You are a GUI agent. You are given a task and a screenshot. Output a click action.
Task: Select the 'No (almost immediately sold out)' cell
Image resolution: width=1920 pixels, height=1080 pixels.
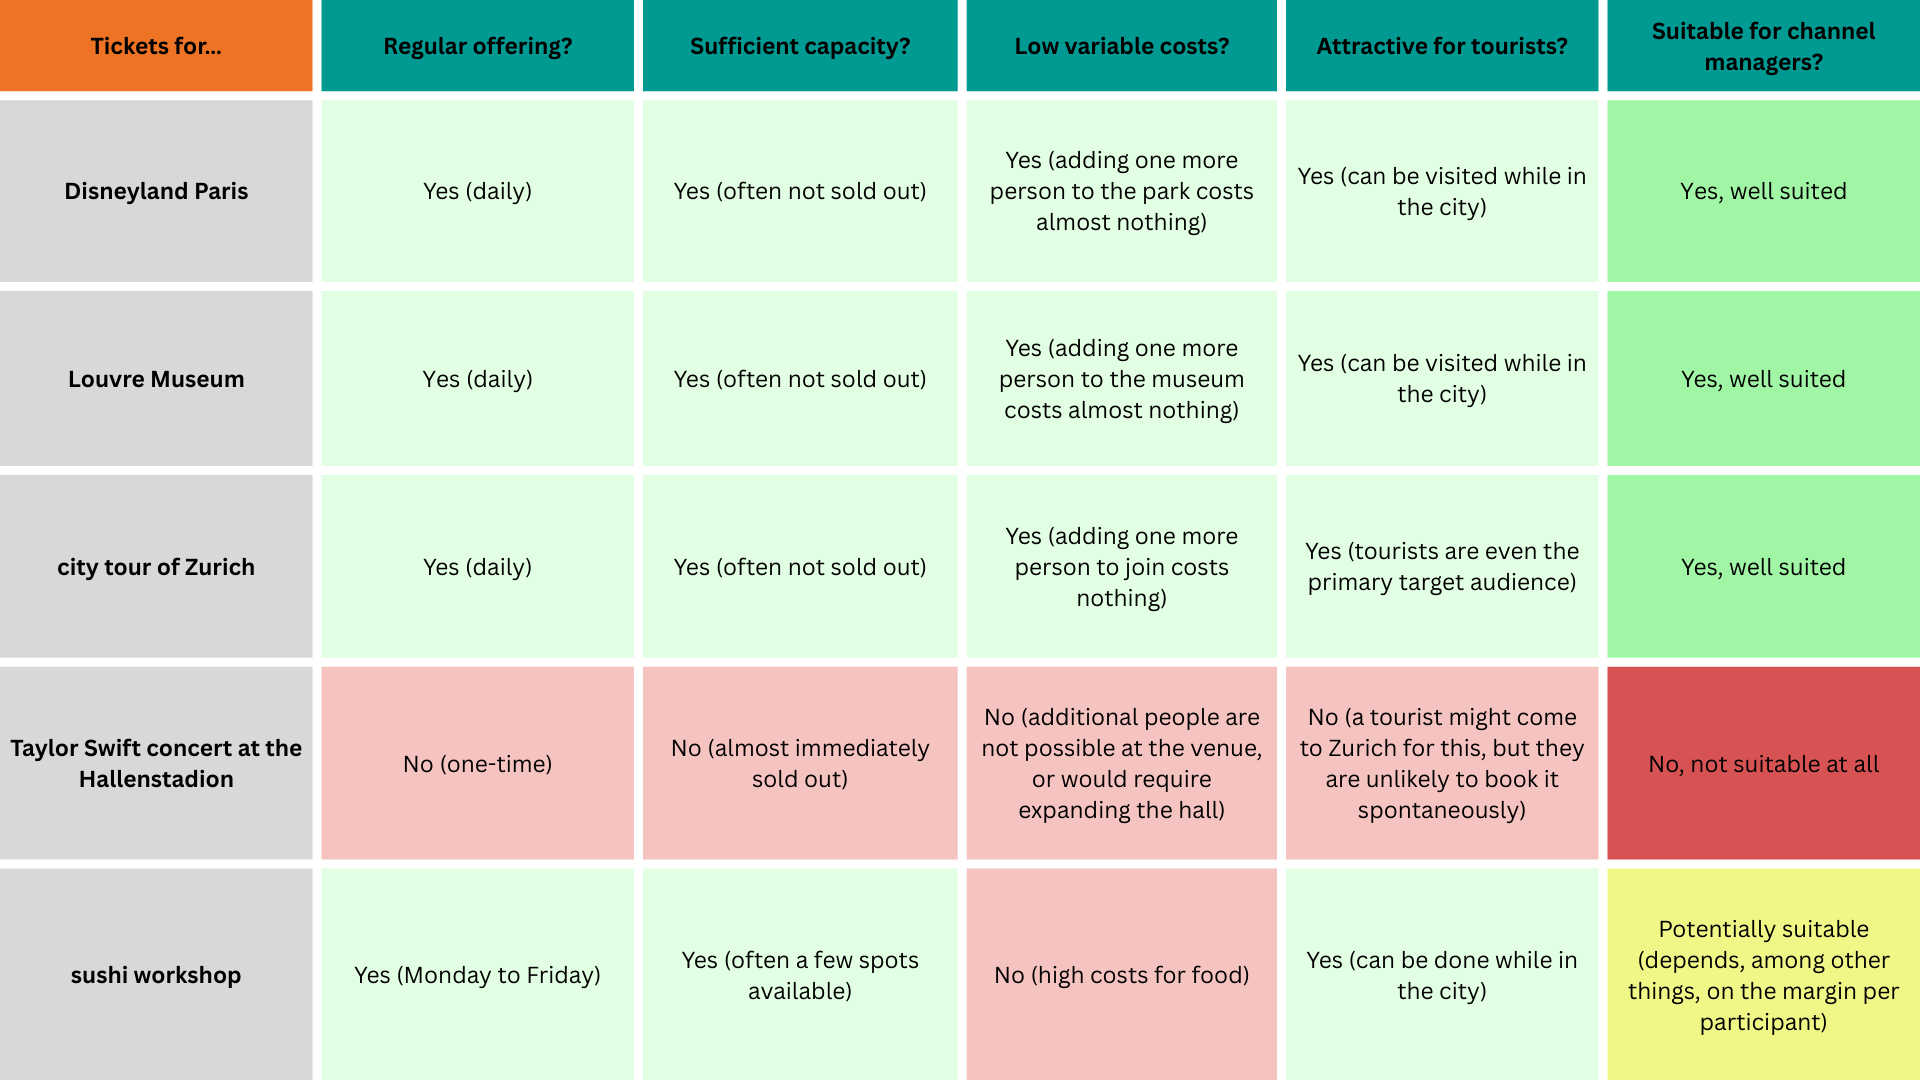pos(799,763)
